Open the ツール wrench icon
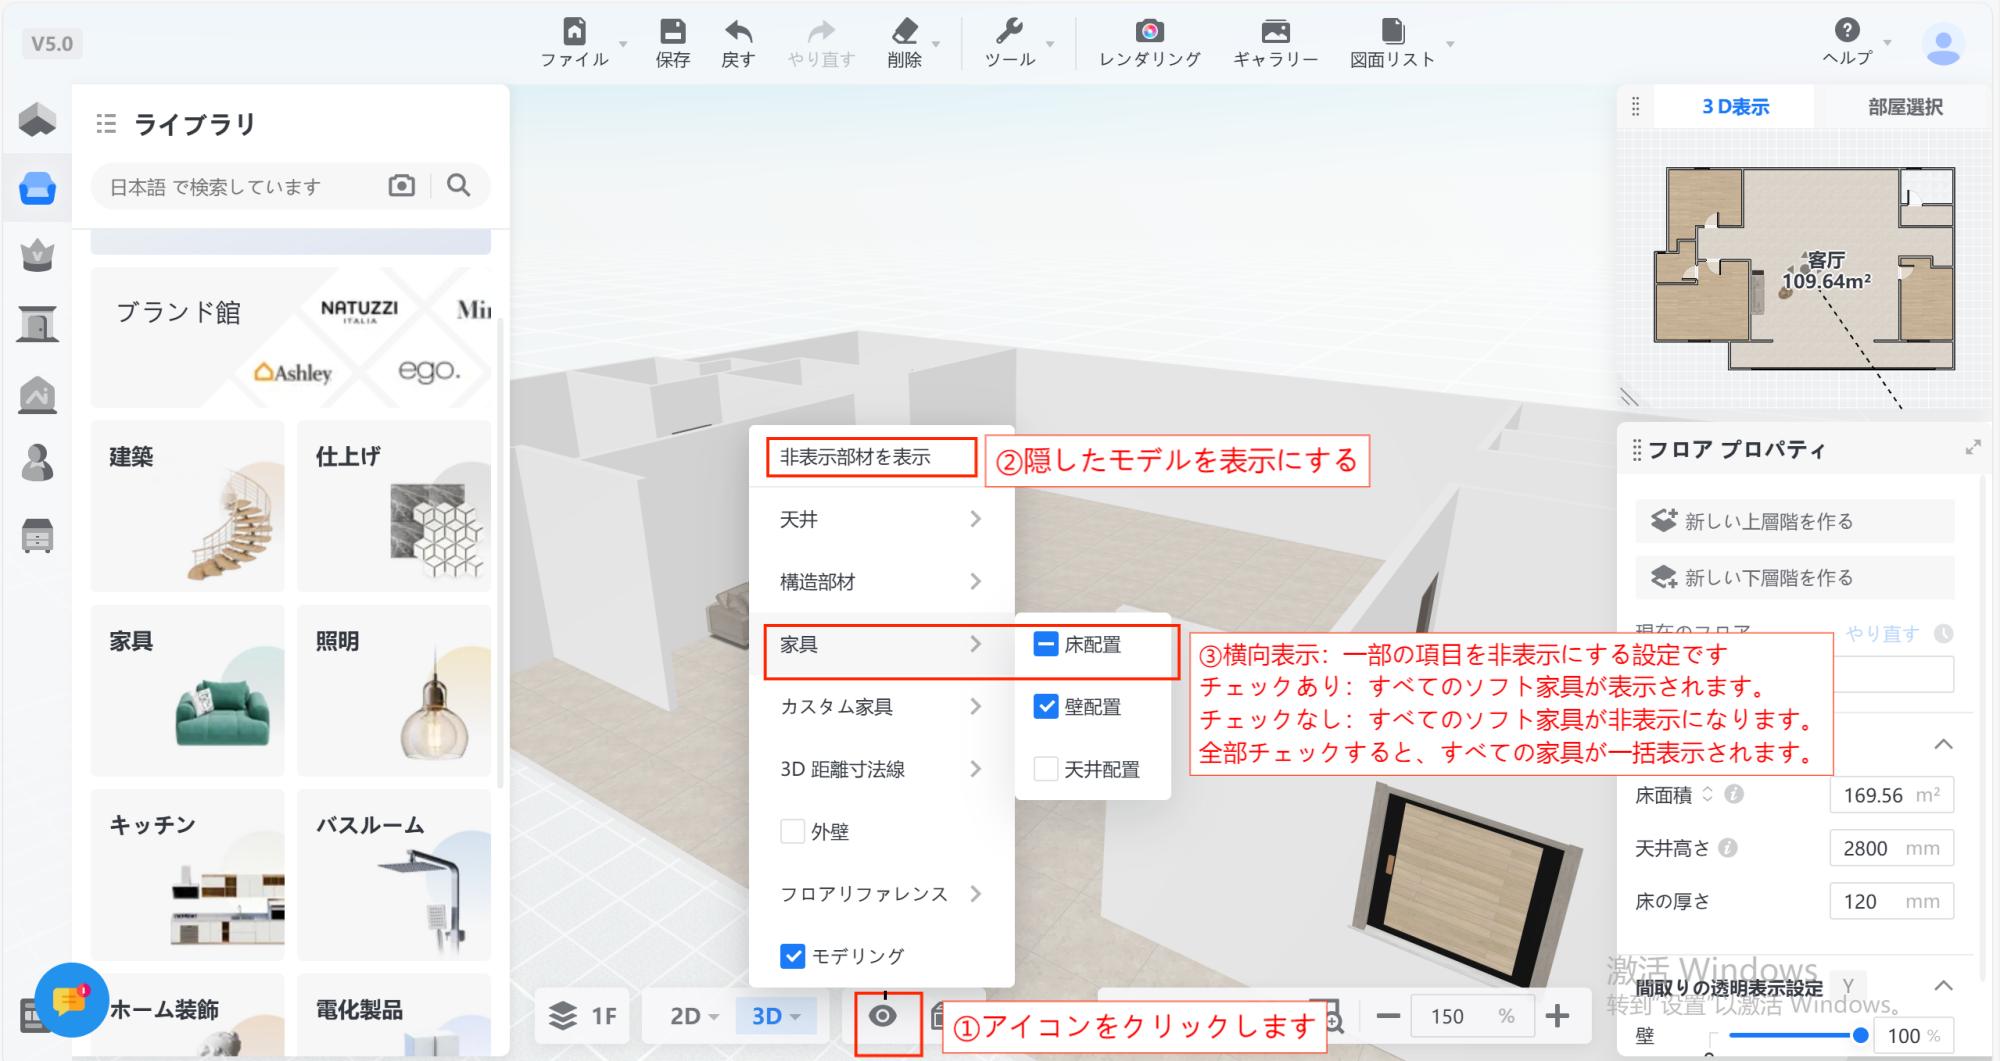Screen dimensions: 2000x1061 pyautogui.click(x=1010, y=31)
